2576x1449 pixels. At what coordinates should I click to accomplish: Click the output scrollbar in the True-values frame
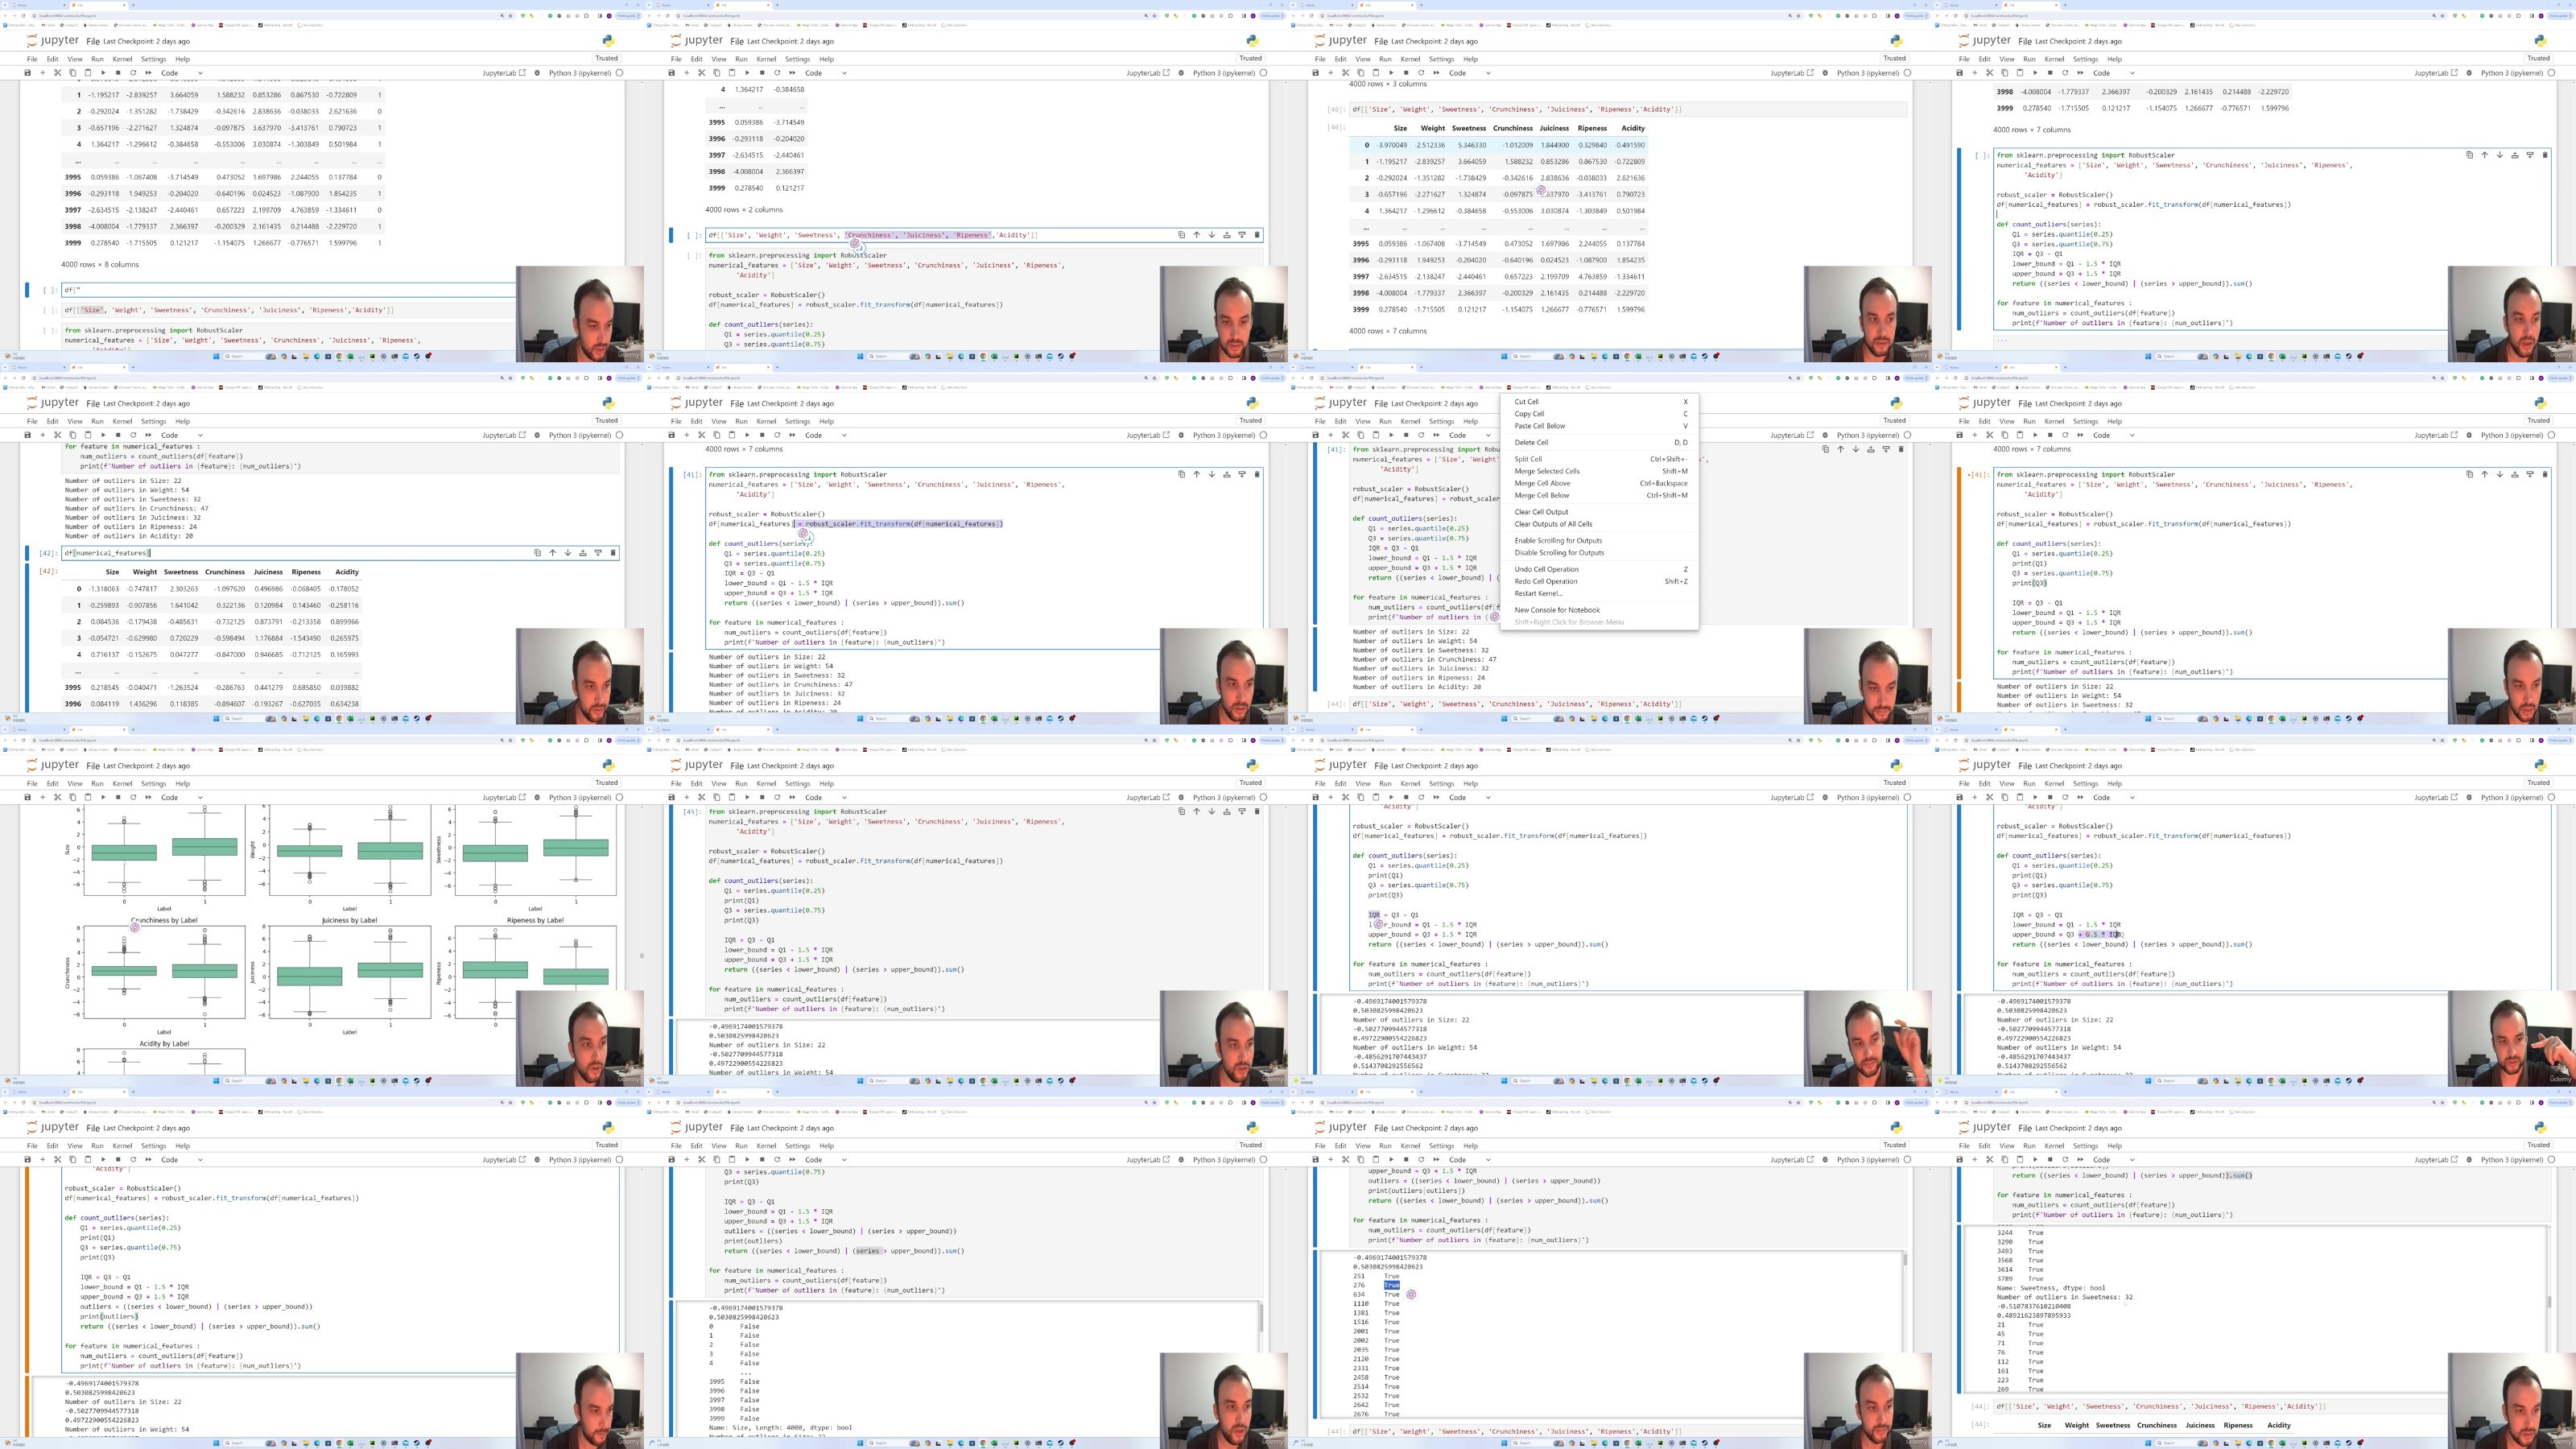(x=1906, y=1261)
